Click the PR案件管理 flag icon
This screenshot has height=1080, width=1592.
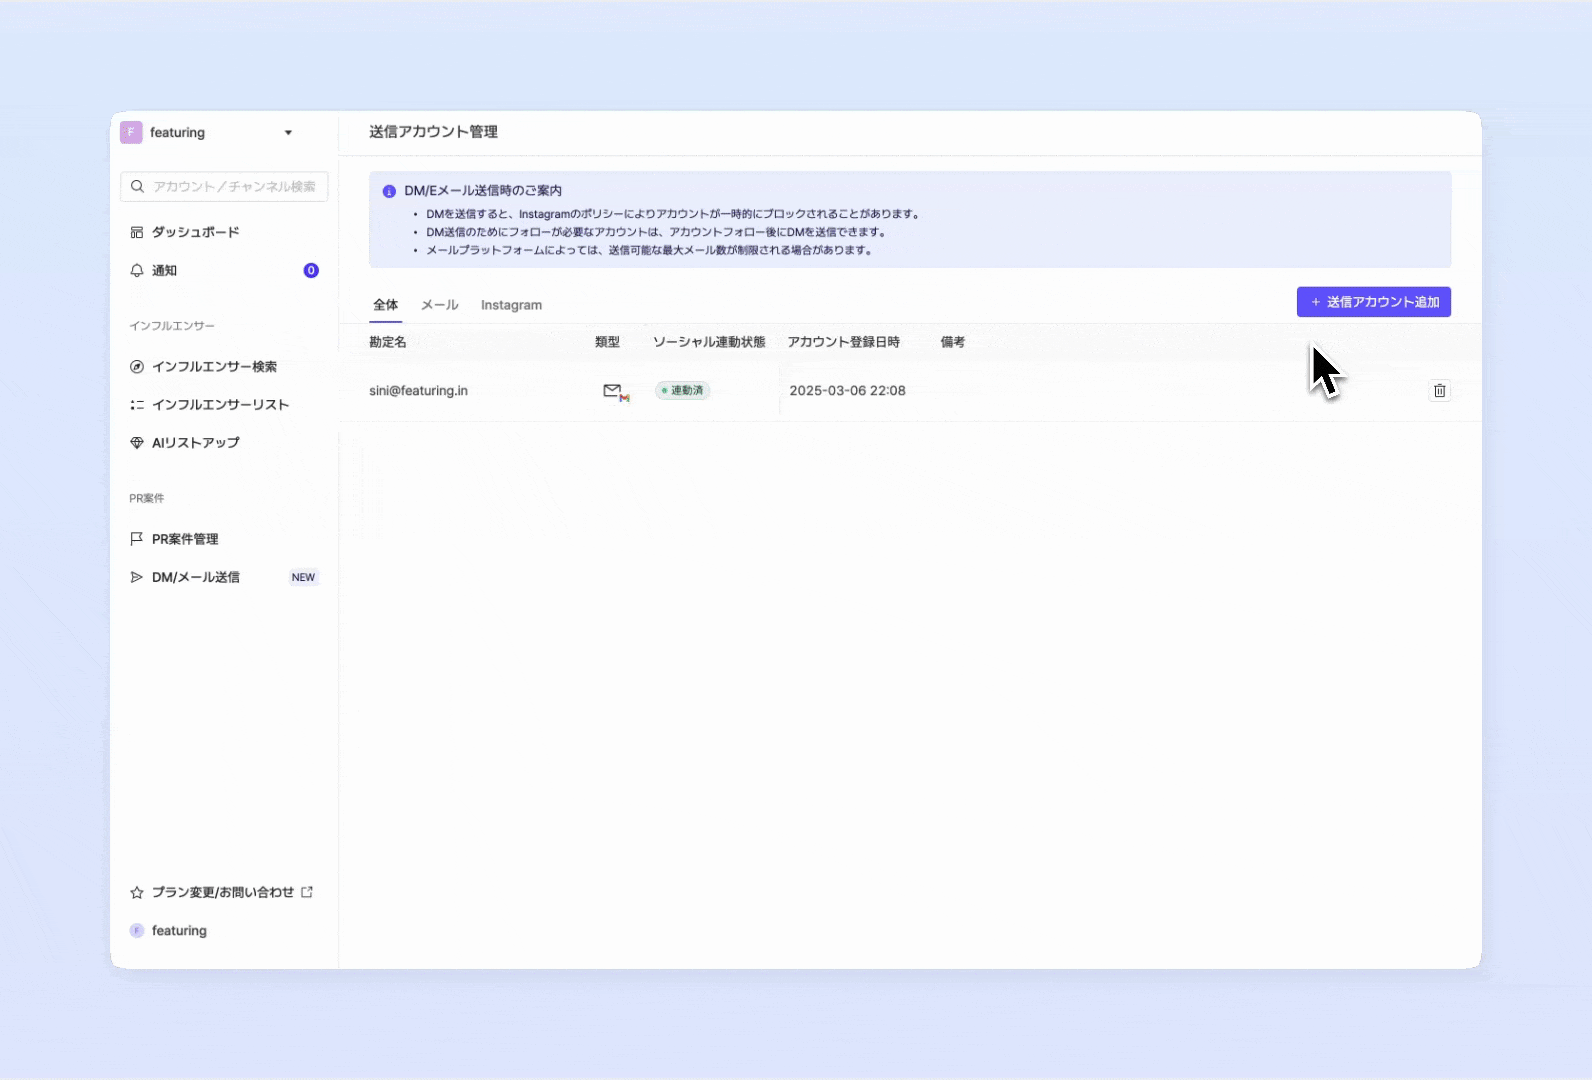pos(137,539)
